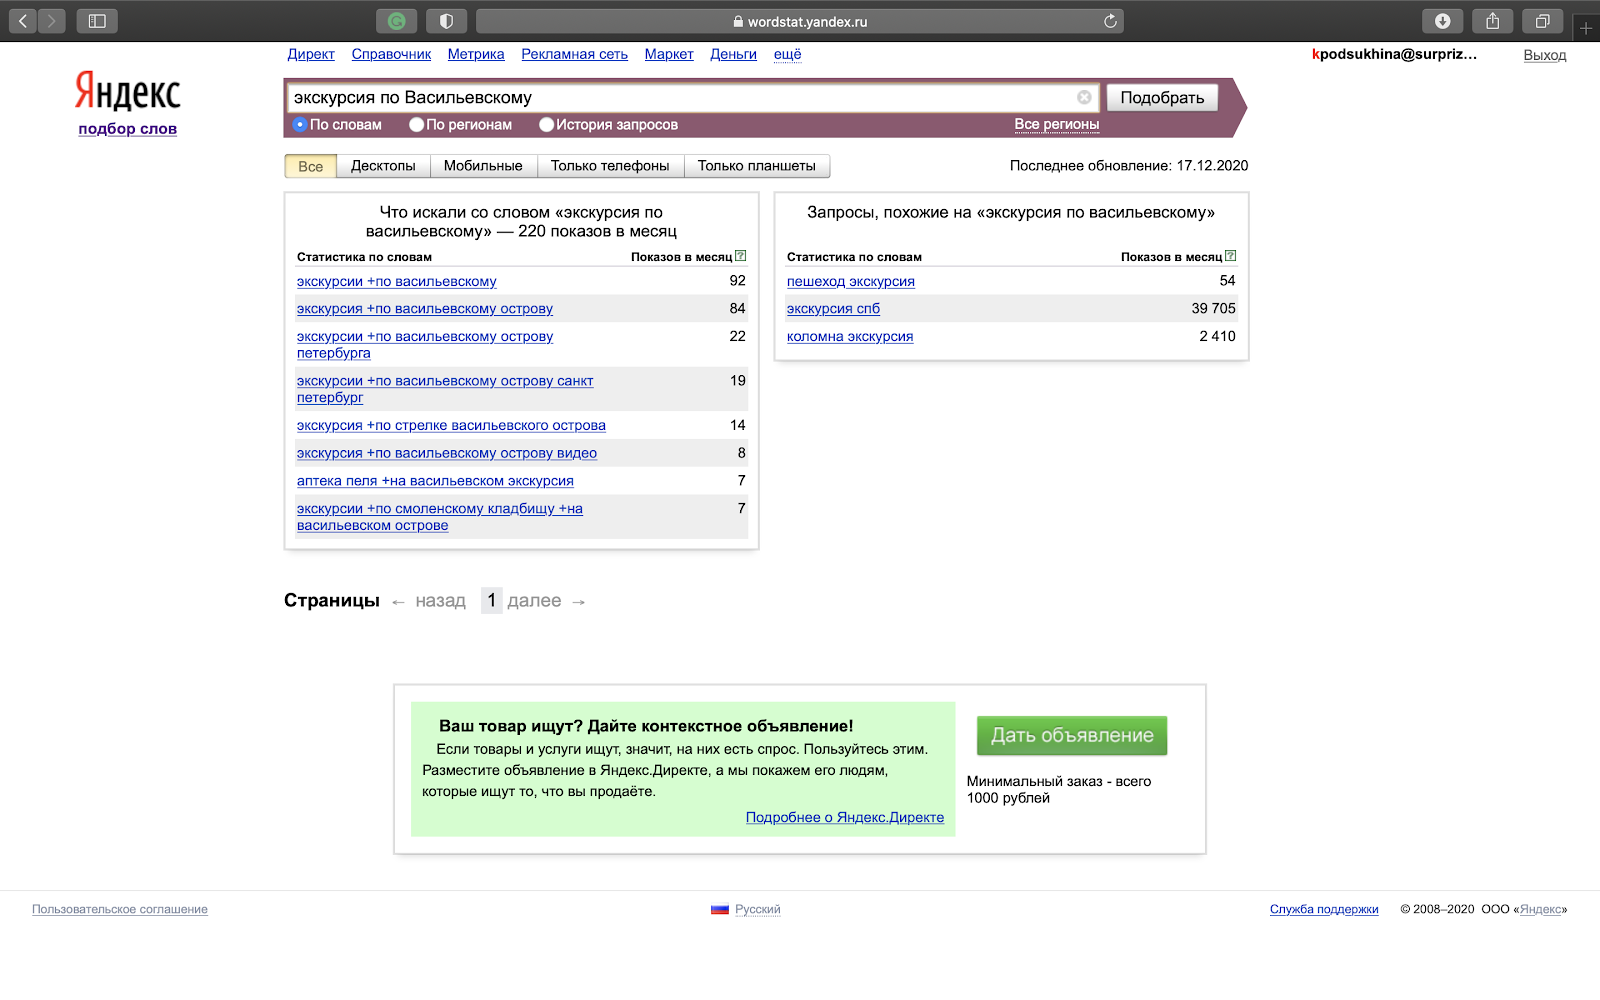The image size is (1600, 1000).
Task: Select the 'По регионам' radio button
Action: [416, 125]
